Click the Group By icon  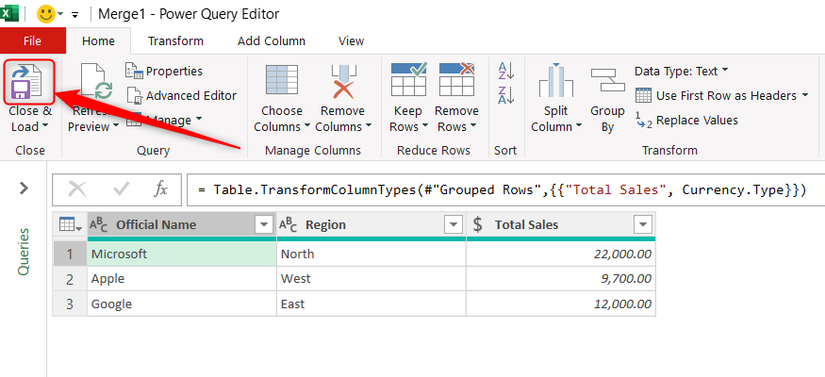[607, 80]
